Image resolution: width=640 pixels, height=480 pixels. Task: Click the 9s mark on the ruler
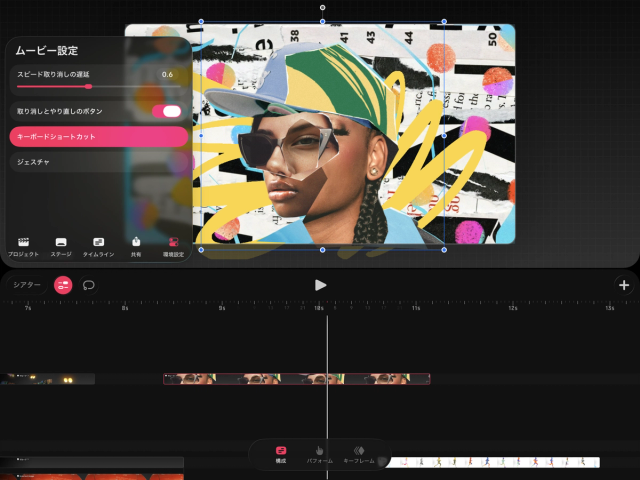[222, 308]
